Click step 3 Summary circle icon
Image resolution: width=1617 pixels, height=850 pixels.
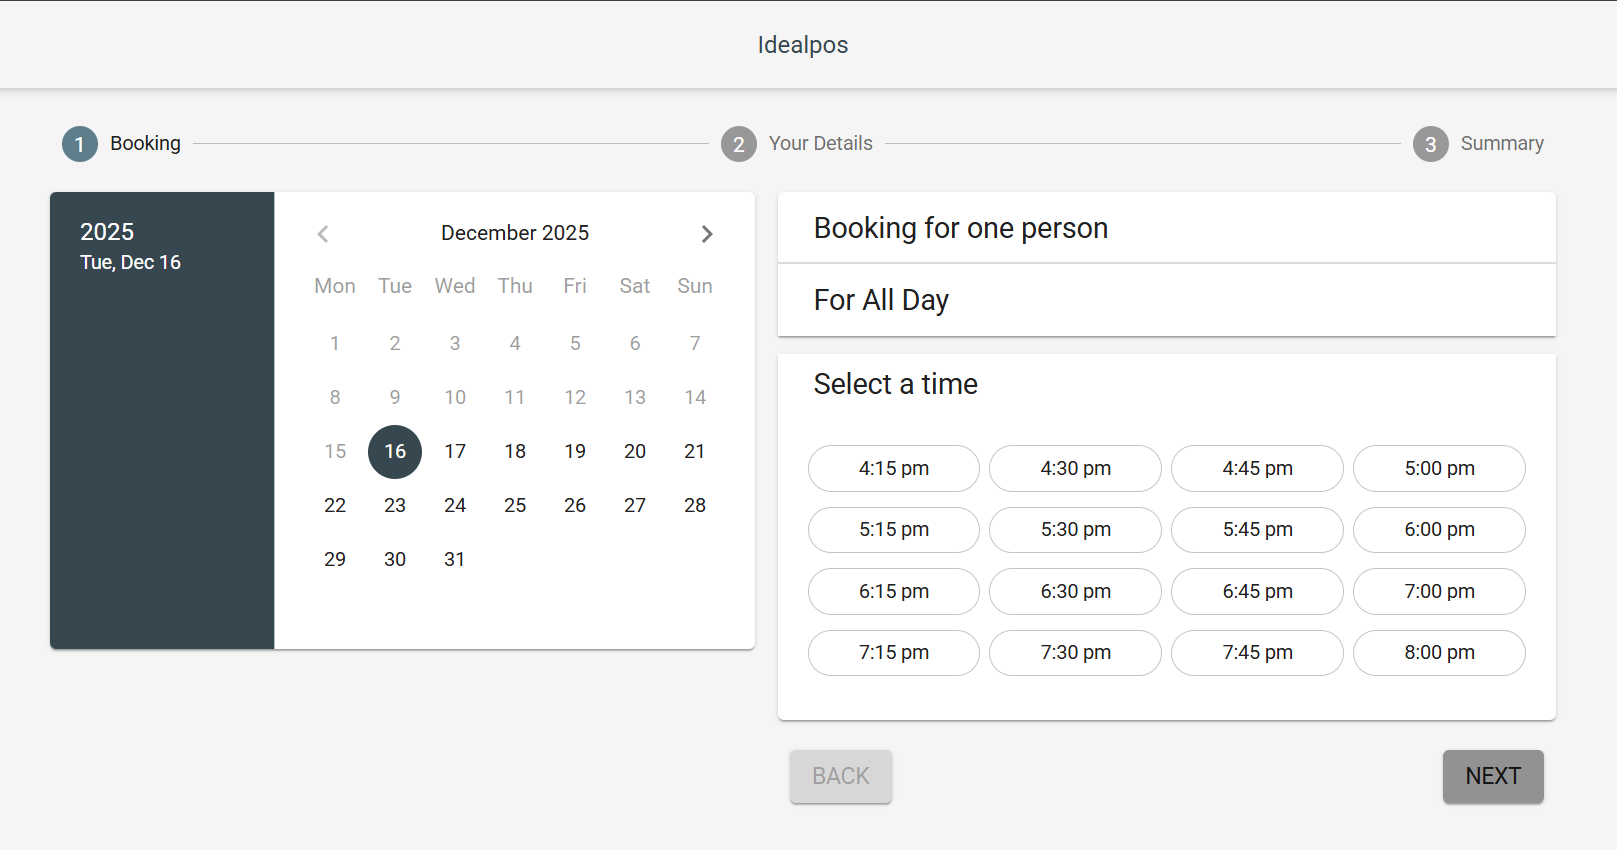[1430, 144]
